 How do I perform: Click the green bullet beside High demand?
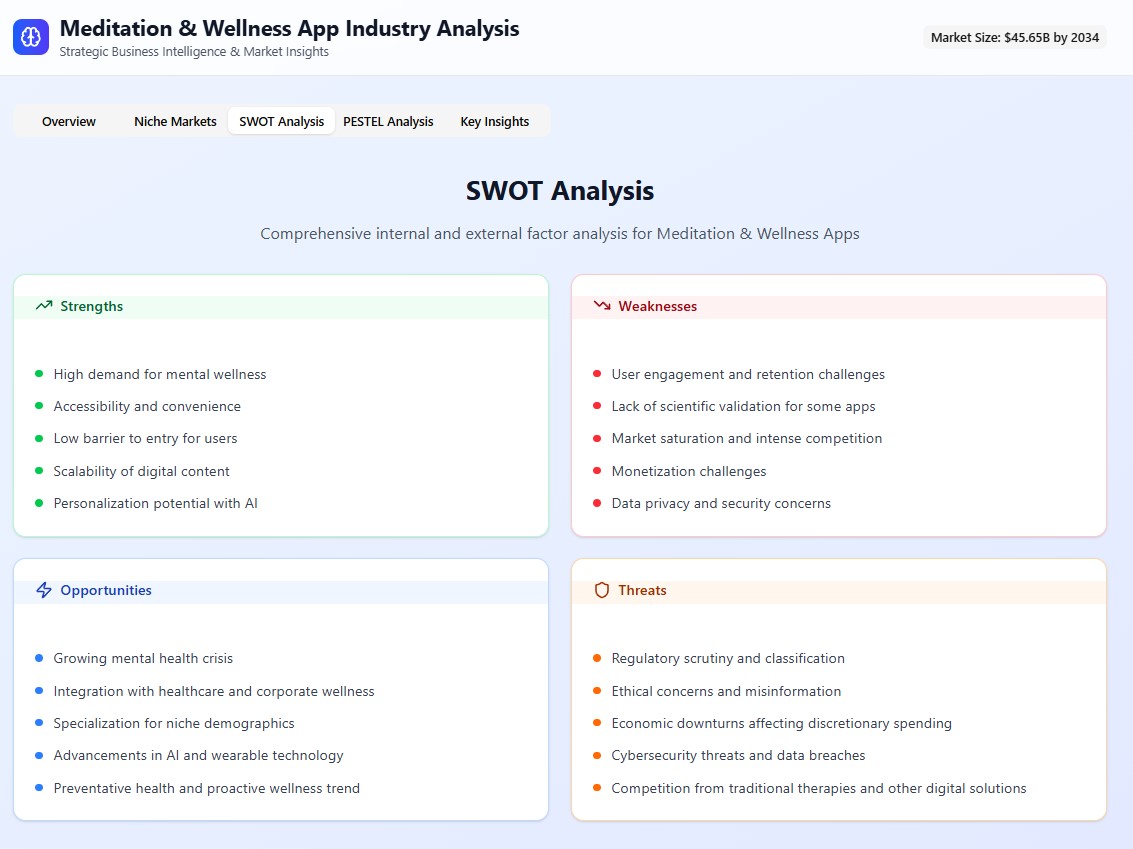pyautogui.click(x=39, y=374)
